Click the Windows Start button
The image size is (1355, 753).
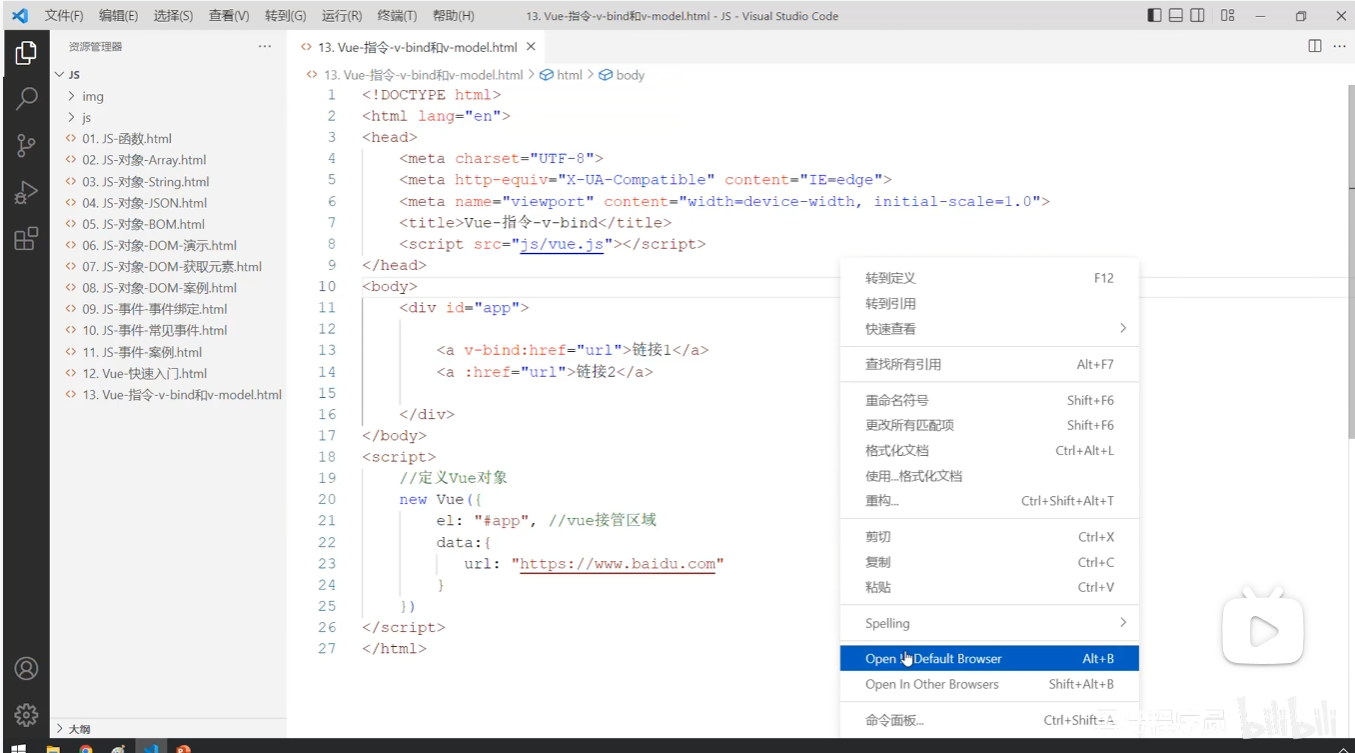point(18,748)
